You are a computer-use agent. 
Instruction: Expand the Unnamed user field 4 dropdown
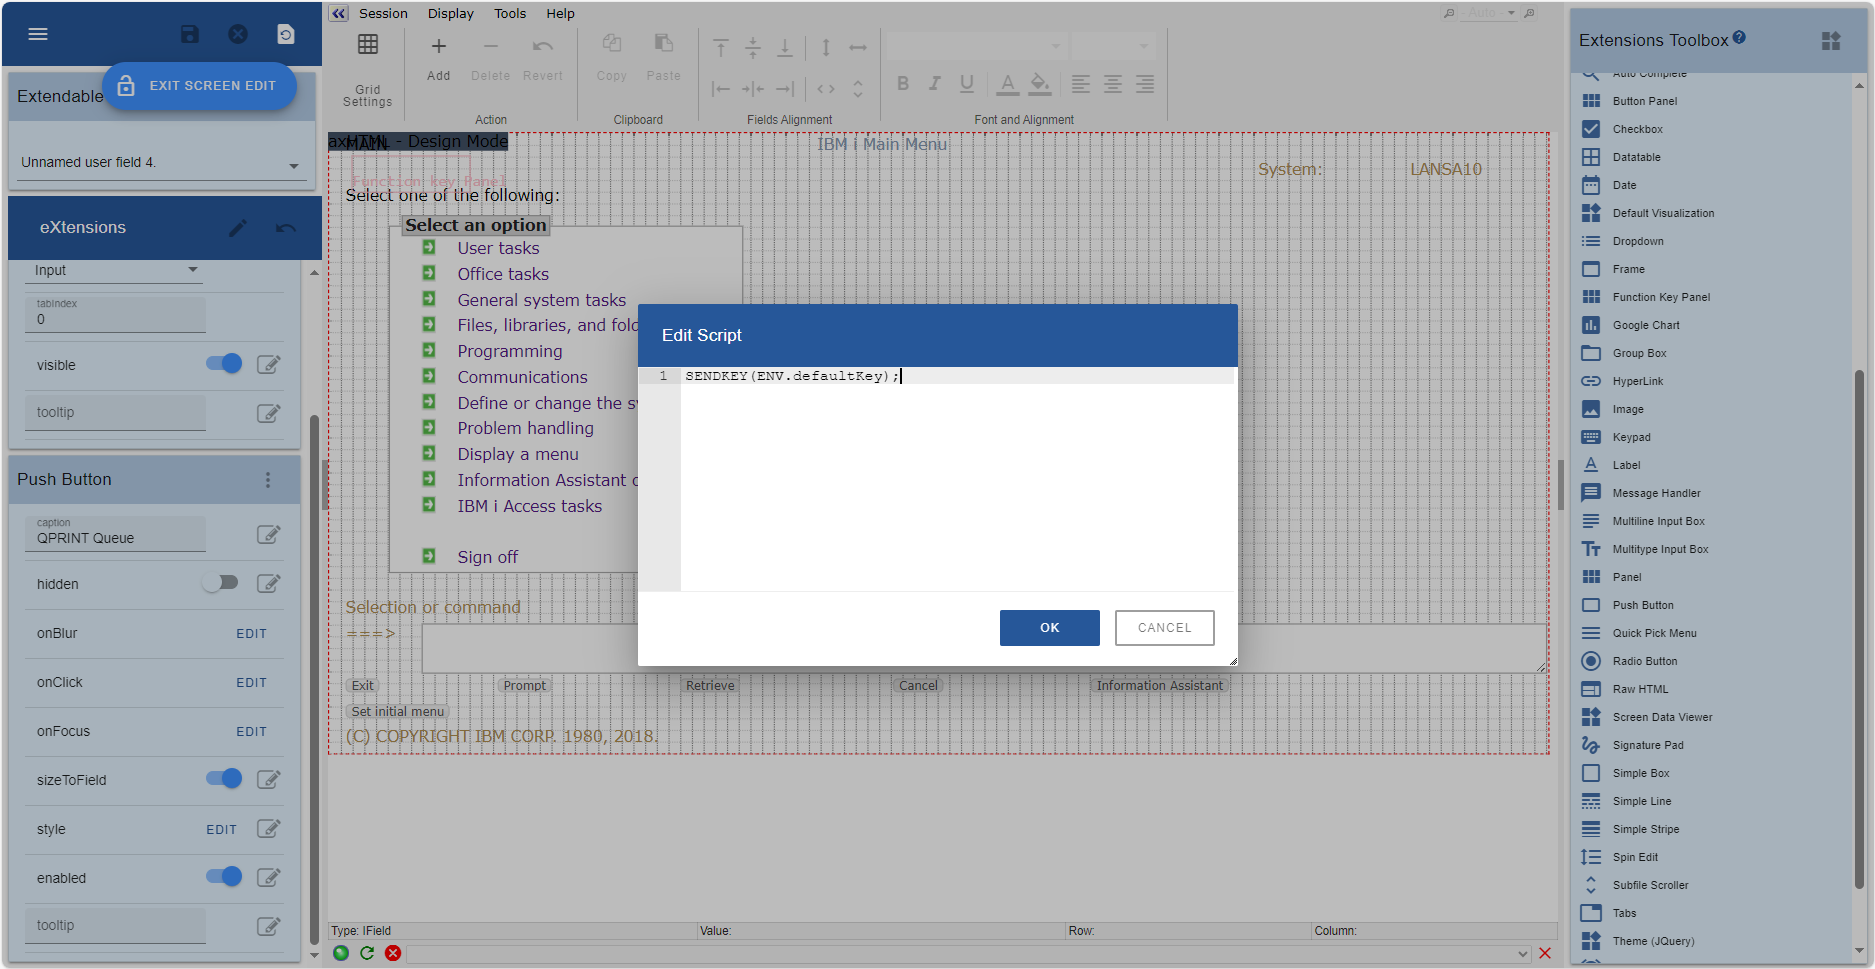(294, 165)
